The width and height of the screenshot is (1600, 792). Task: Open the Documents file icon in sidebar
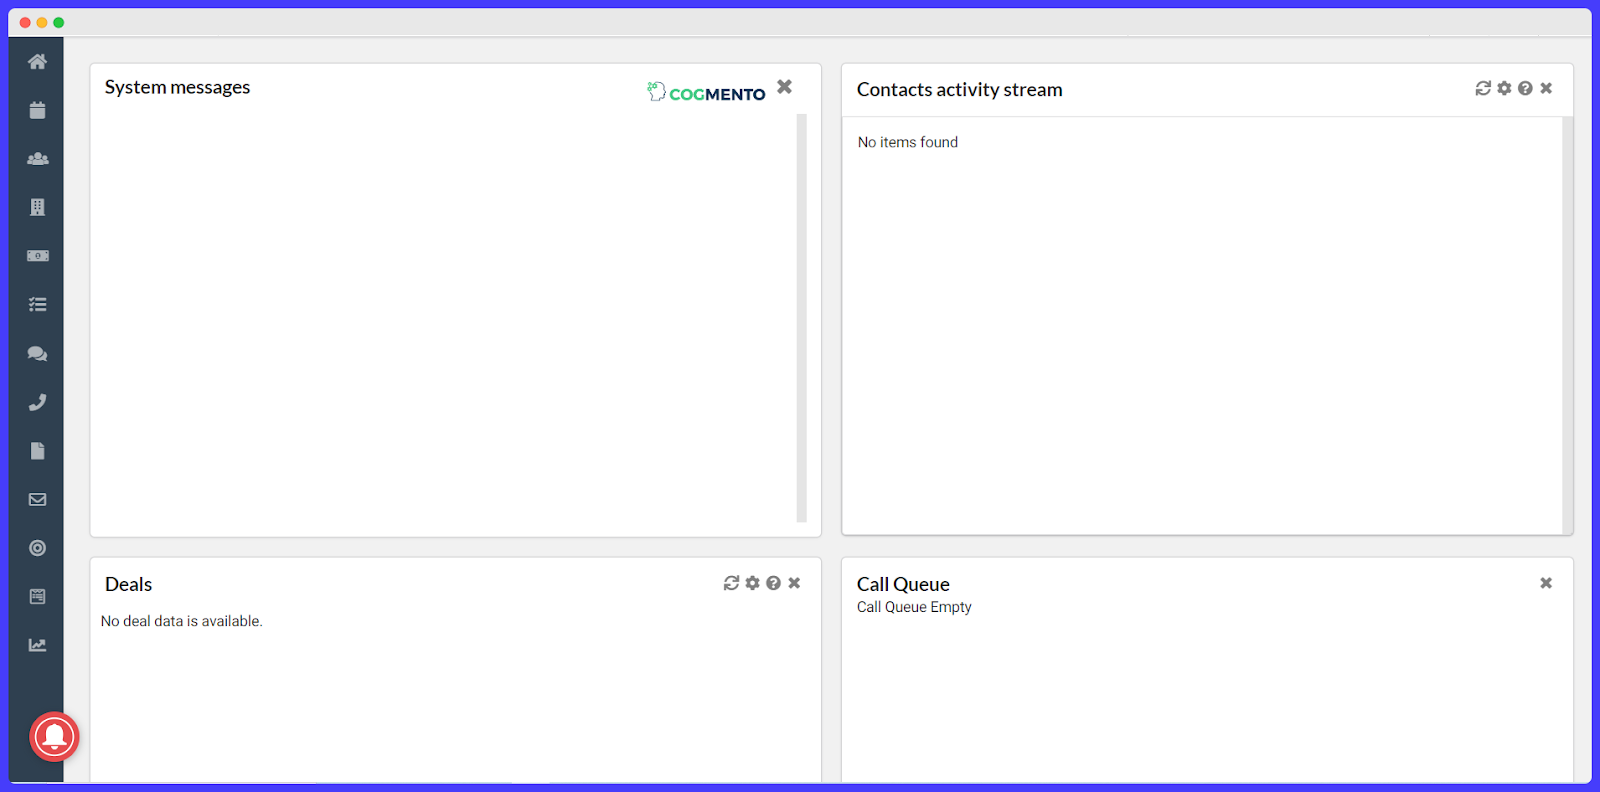tap(37, 451)
